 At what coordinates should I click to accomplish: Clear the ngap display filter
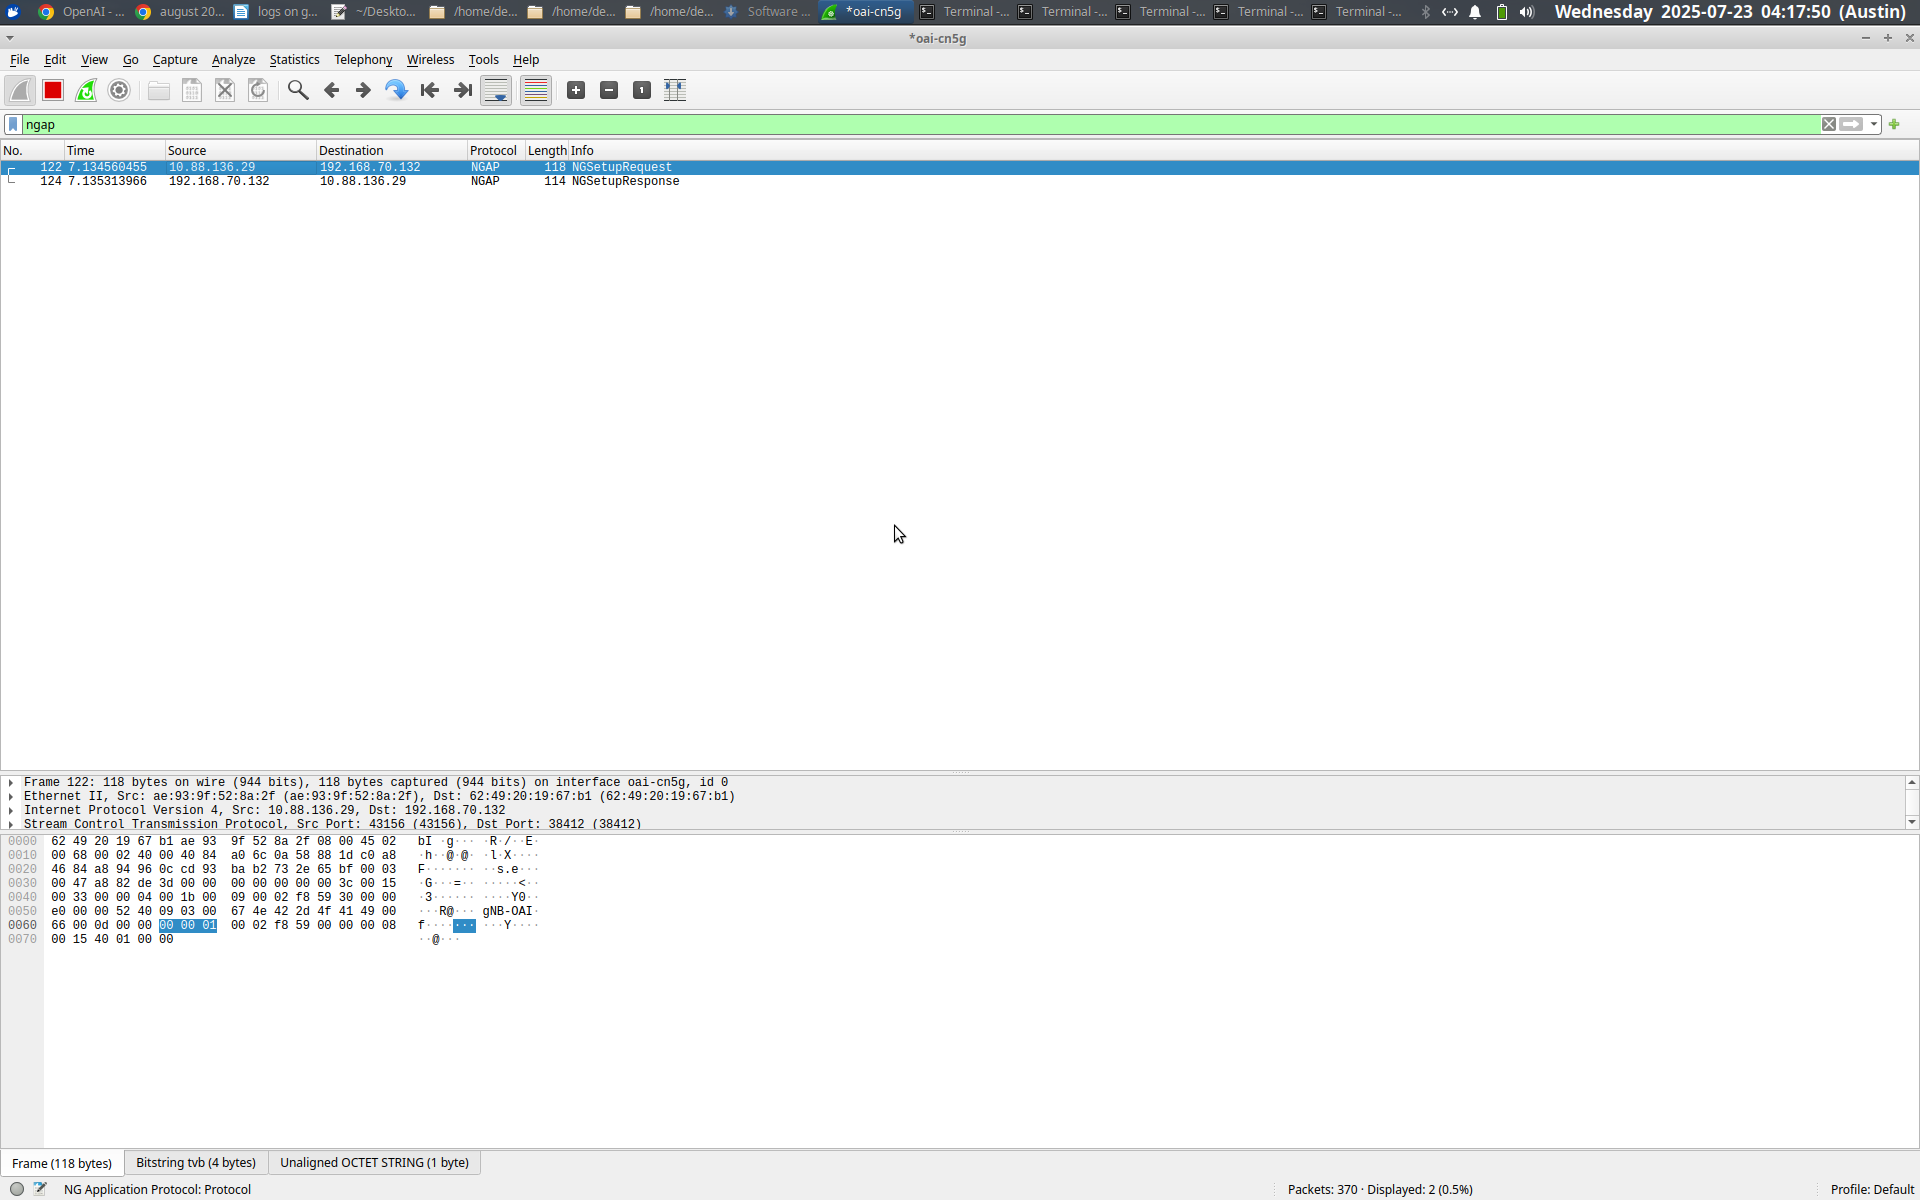[x=1829, y=124]
